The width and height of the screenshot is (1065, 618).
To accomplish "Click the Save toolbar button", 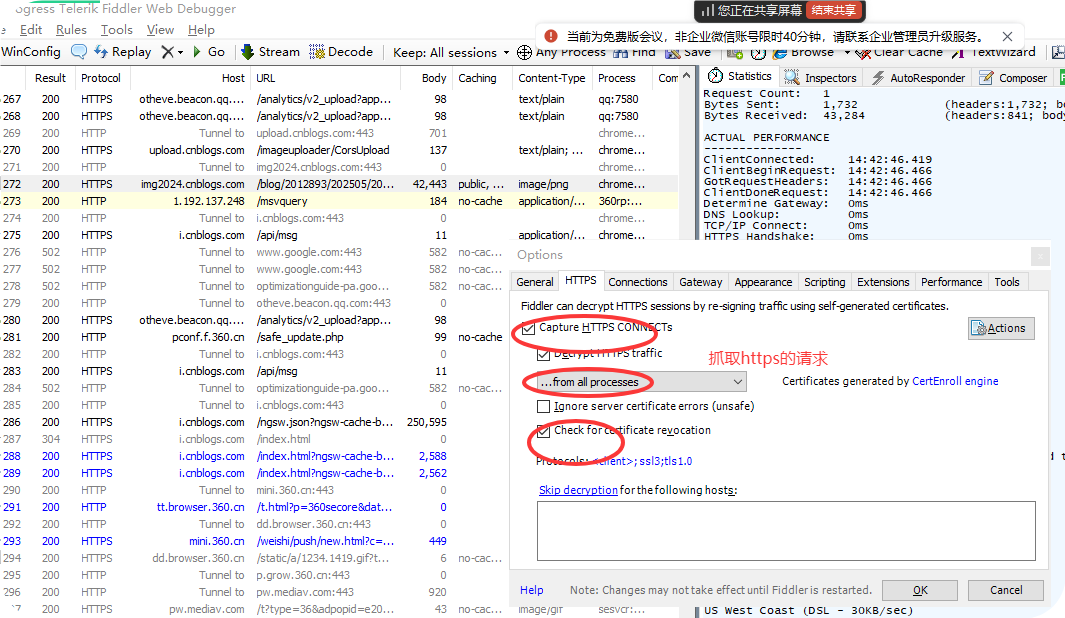I will (688, 52).
